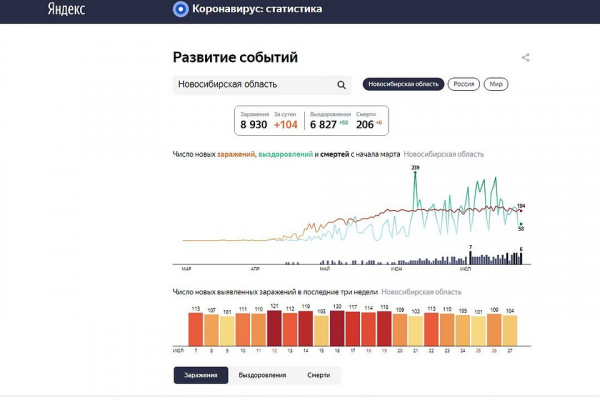Switch region filter to Россия
The height and width of the screenshot is (400, 600).
coord(463,85)
